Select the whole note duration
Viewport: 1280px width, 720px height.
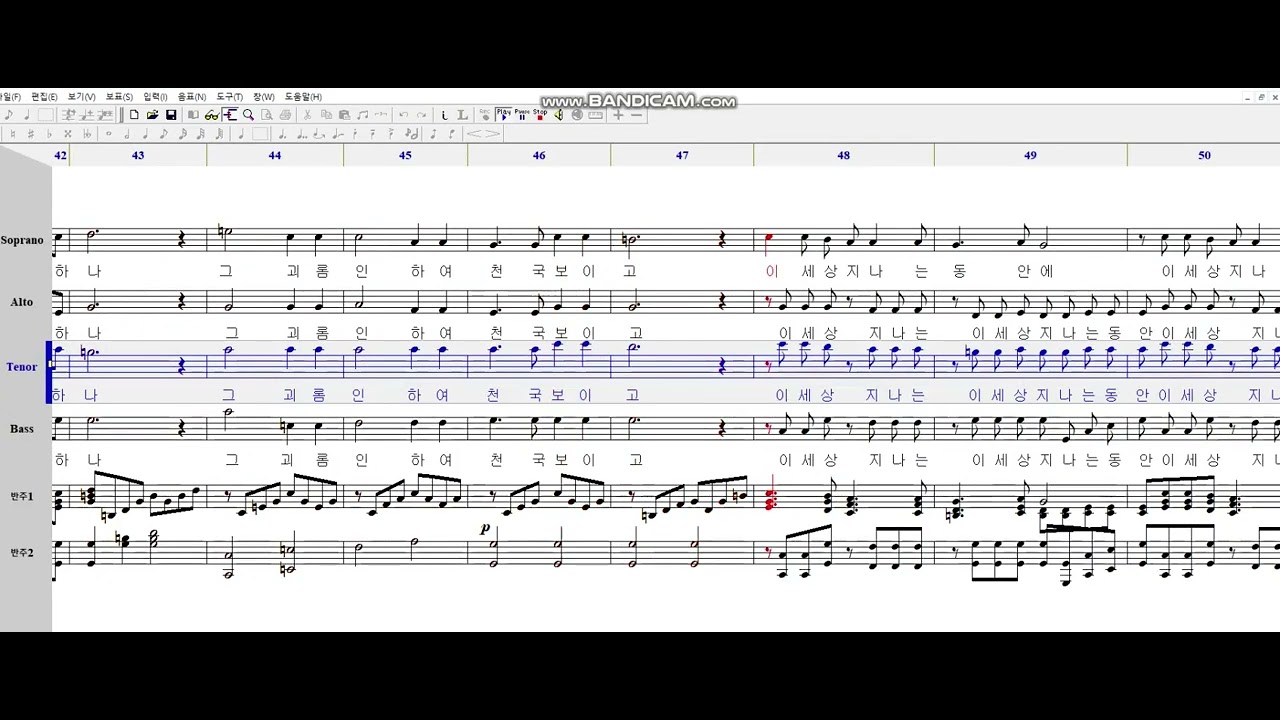coord(108,134)
